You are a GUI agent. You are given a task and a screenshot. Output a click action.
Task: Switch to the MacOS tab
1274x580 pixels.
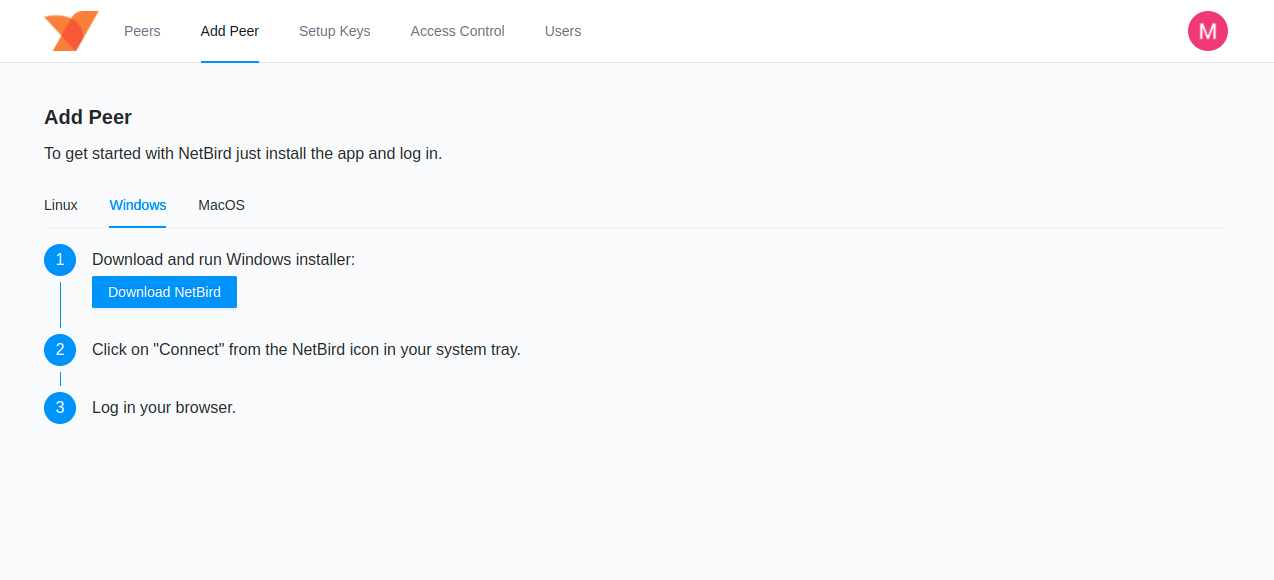(x=221, y=205)
